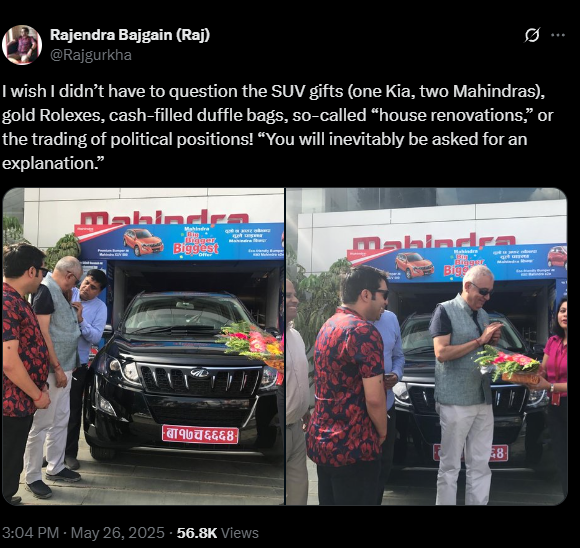Viewport: 580px width, 548px height.
Task: Click the partial red plate in right photo
Action: pos(499,453)
